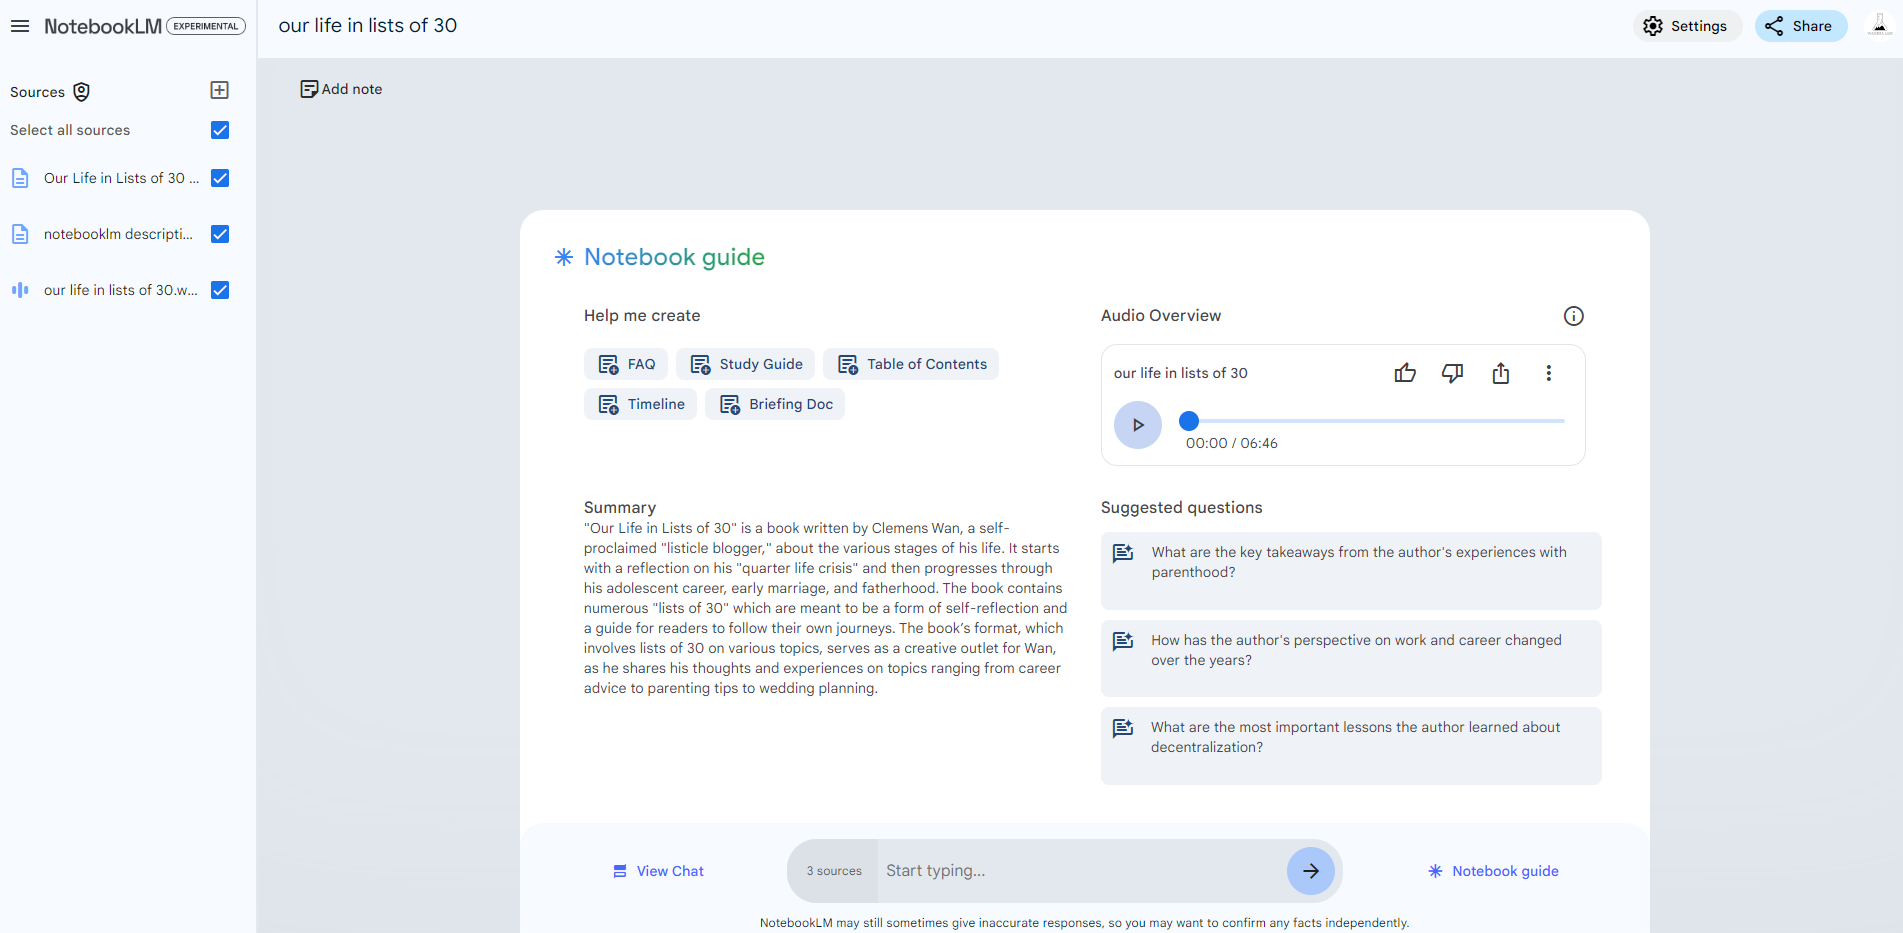Viewport: 1903px width, 933px height.
Task: Click the 00:00 / 06:46 time label
Action: click(x=1231, y=443)
